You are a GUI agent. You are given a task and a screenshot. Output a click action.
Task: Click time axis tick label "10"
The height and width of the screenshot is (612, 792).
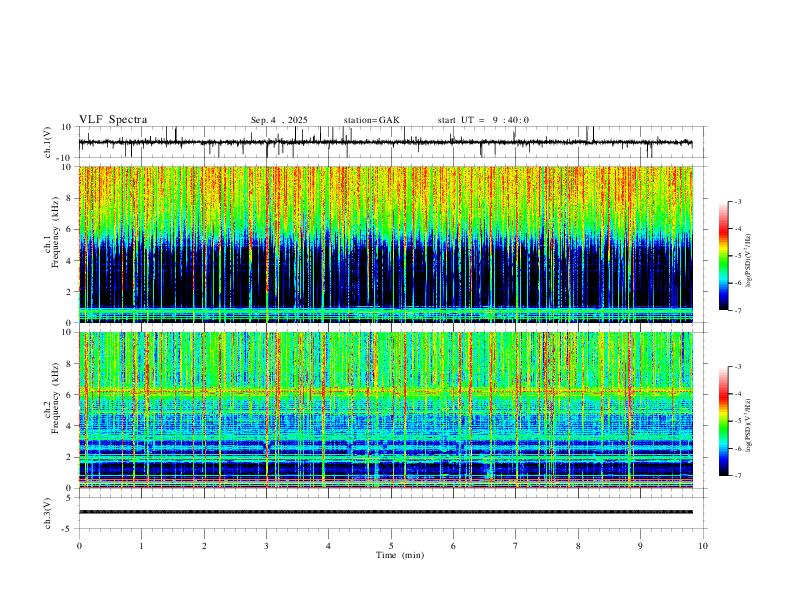click(x=703, y=546)
